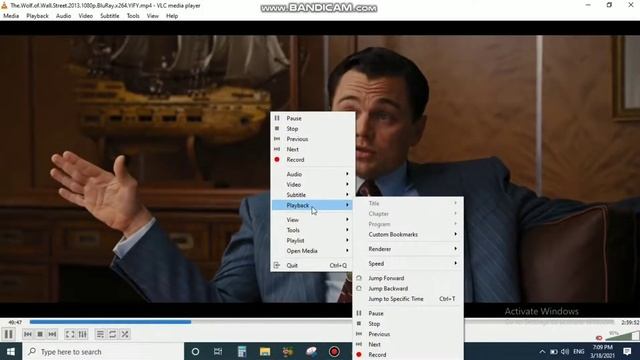Open the 7:09 PM clock and calendar
This screenshot has width=640, height=360.
click(x=602, y=351)
